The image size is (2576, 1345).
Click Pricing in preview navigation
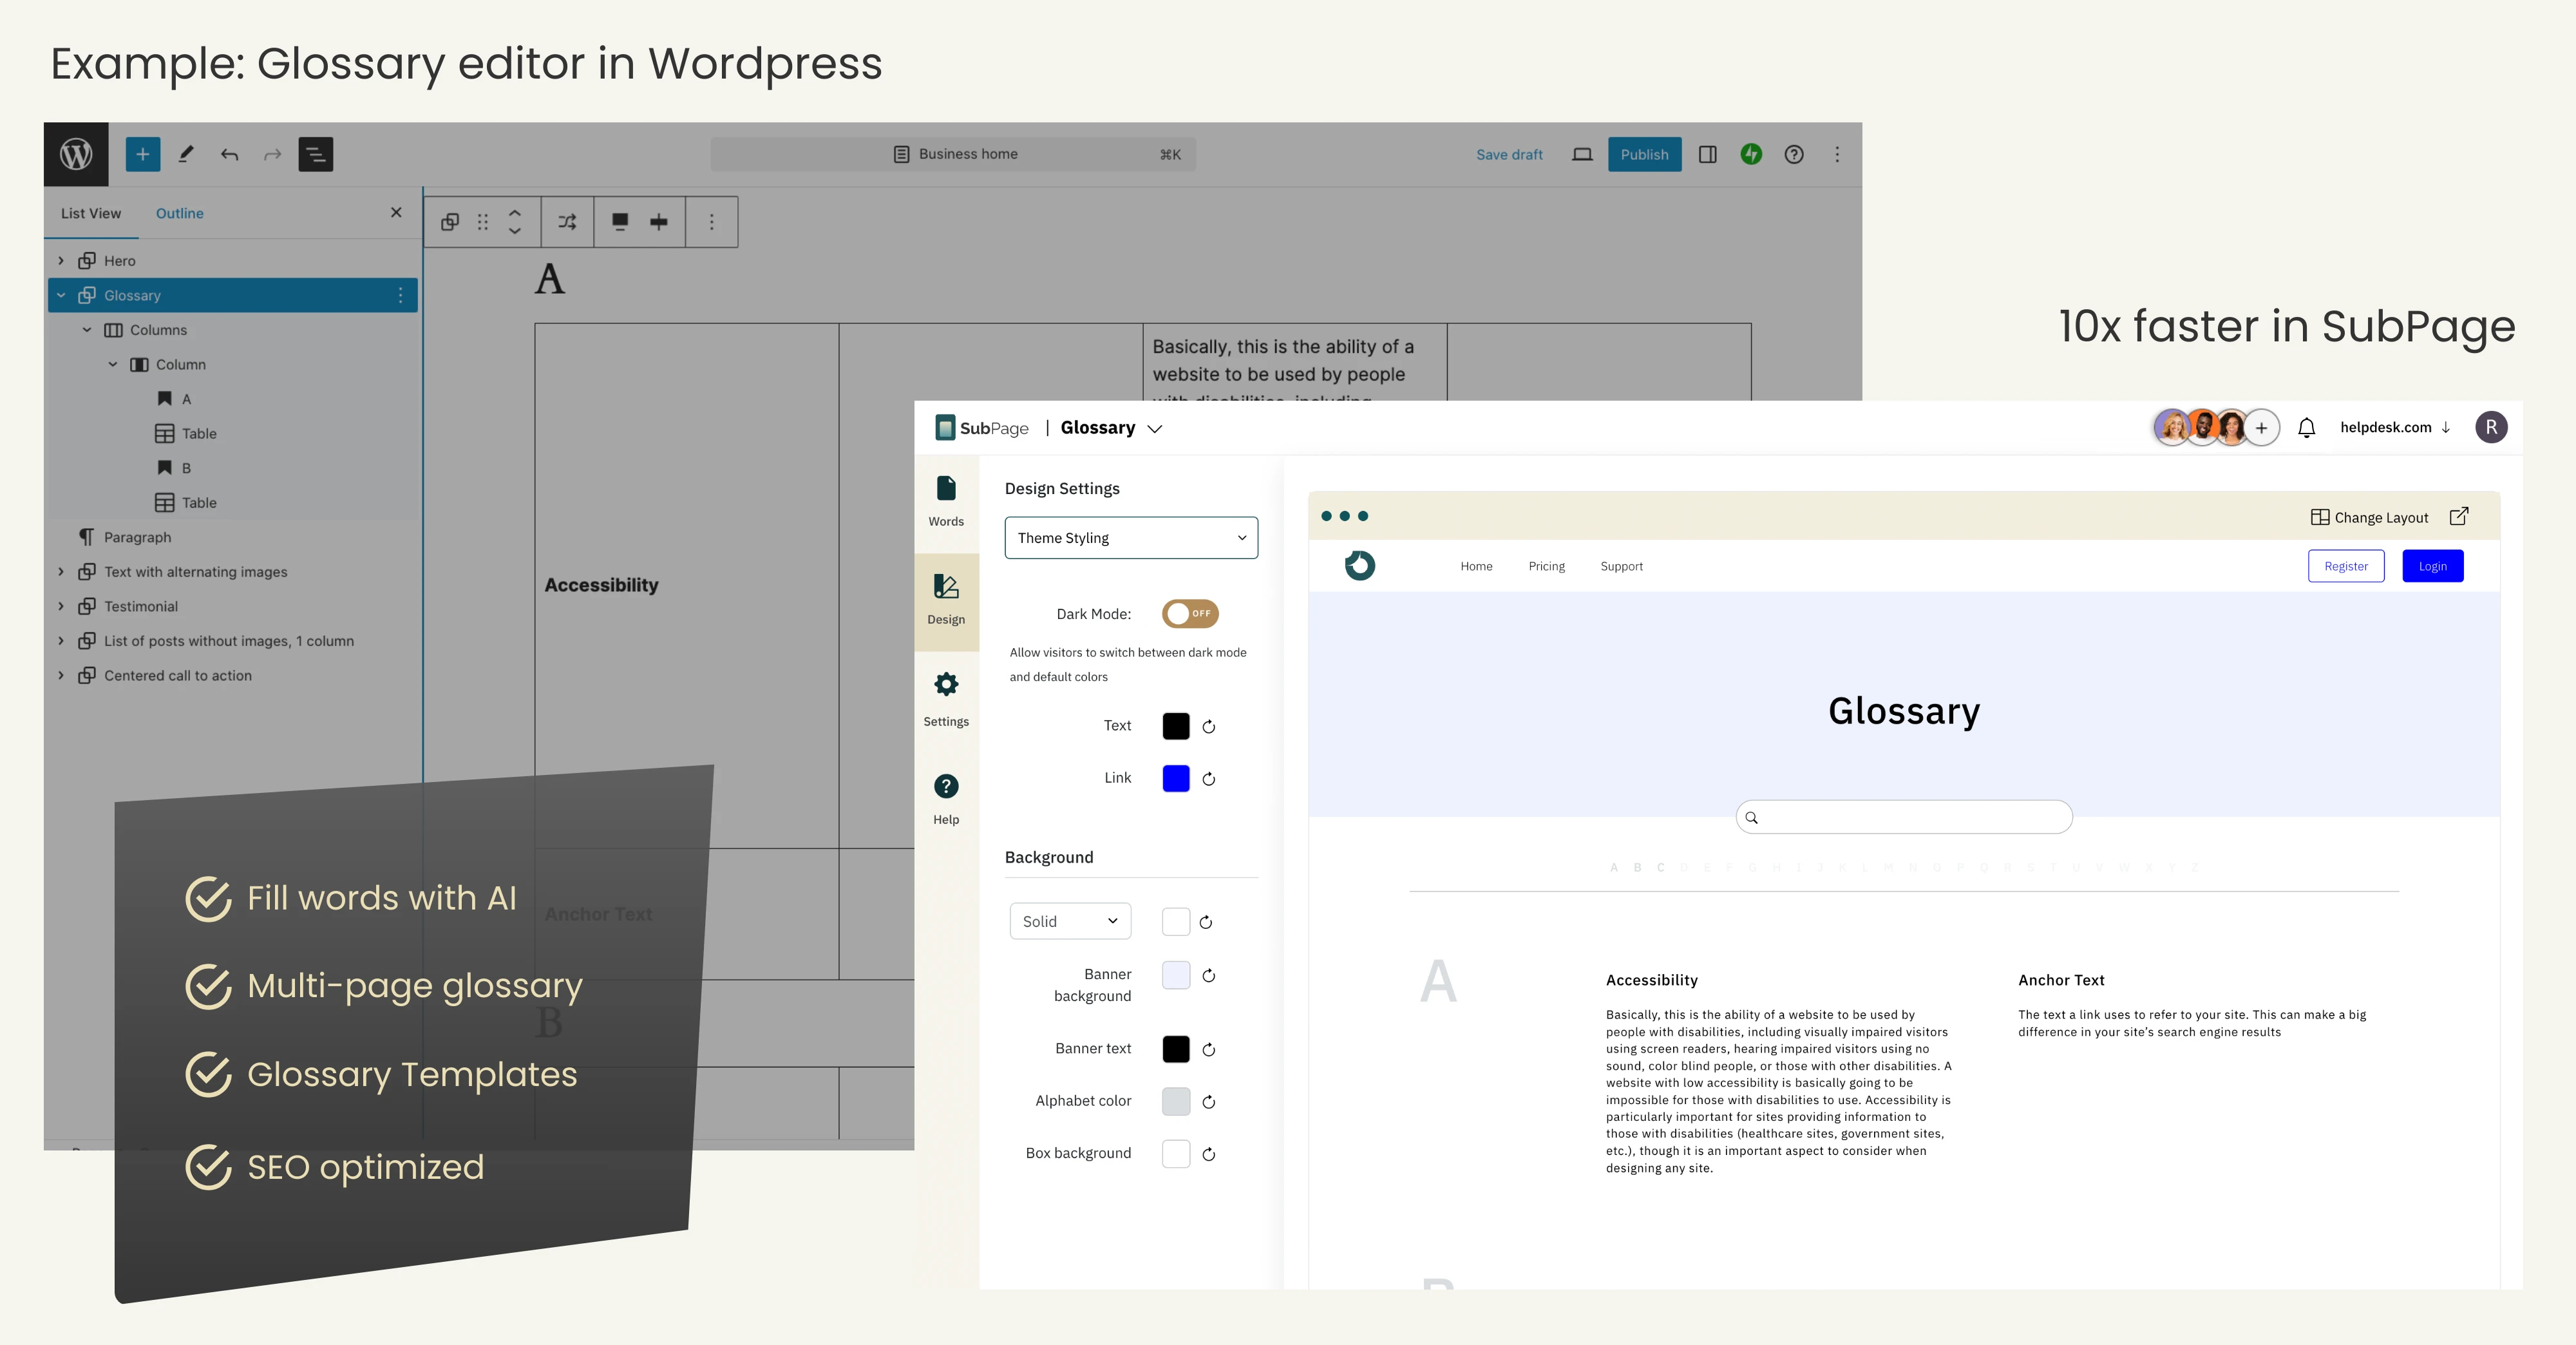[1547, 566]
